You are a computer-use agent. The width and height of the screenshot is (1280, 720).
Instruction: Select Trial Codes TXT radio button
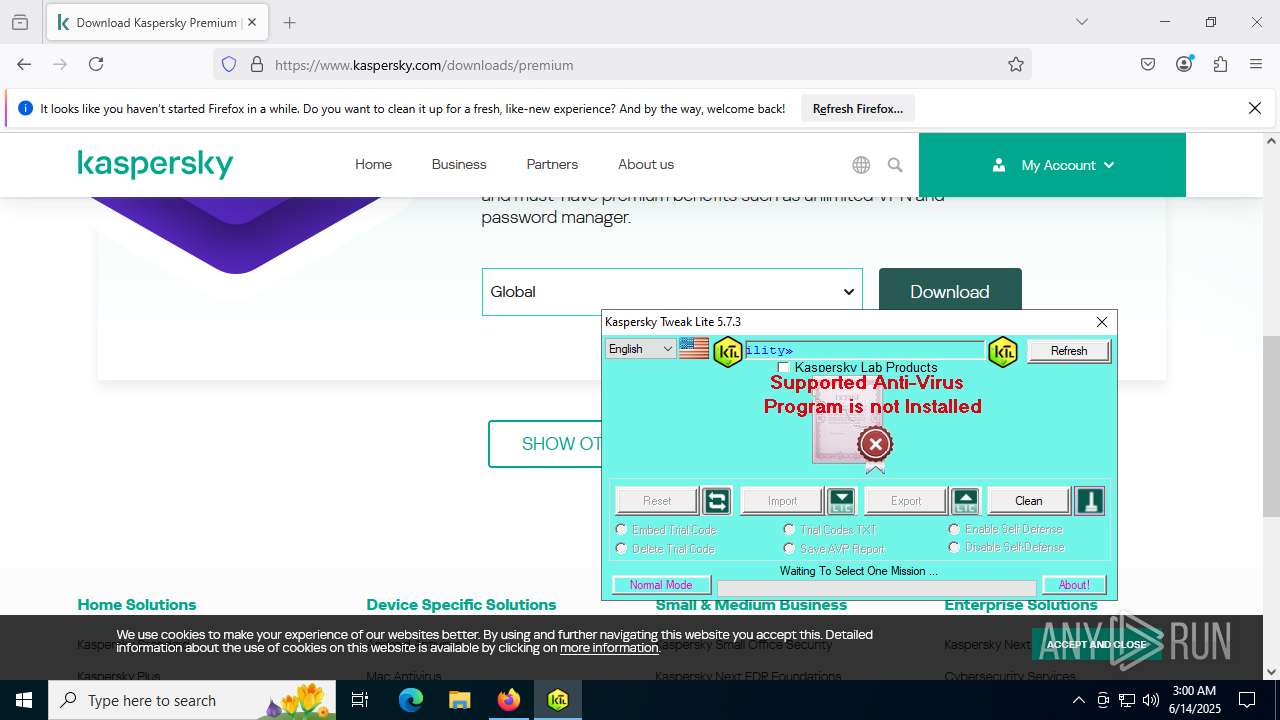click(x=789, y=529)
